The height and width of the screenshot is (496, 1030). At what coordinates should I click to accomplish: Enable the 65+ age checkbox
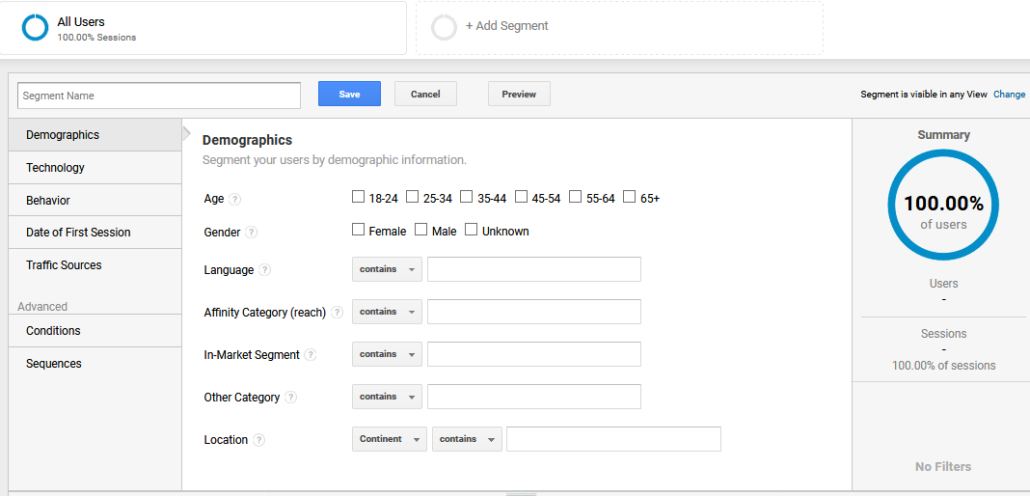point(629,196)
